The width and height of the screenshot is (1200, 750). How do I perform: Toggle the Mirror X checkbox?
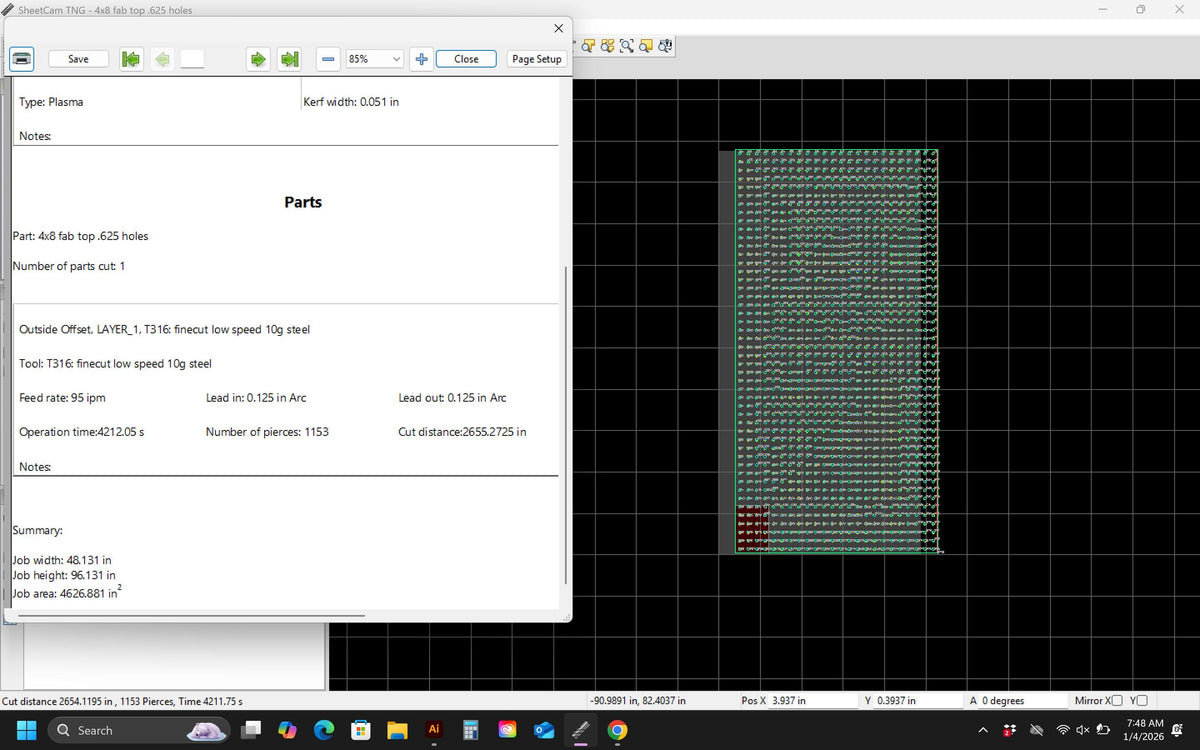1116,700
